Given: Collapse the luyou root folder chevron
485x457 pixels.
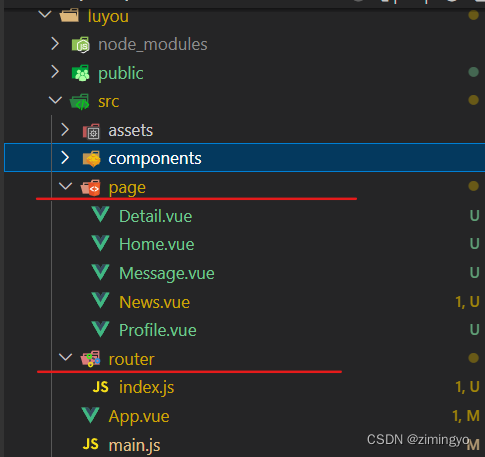Looking at the screenshot, I should coord(45,14).
